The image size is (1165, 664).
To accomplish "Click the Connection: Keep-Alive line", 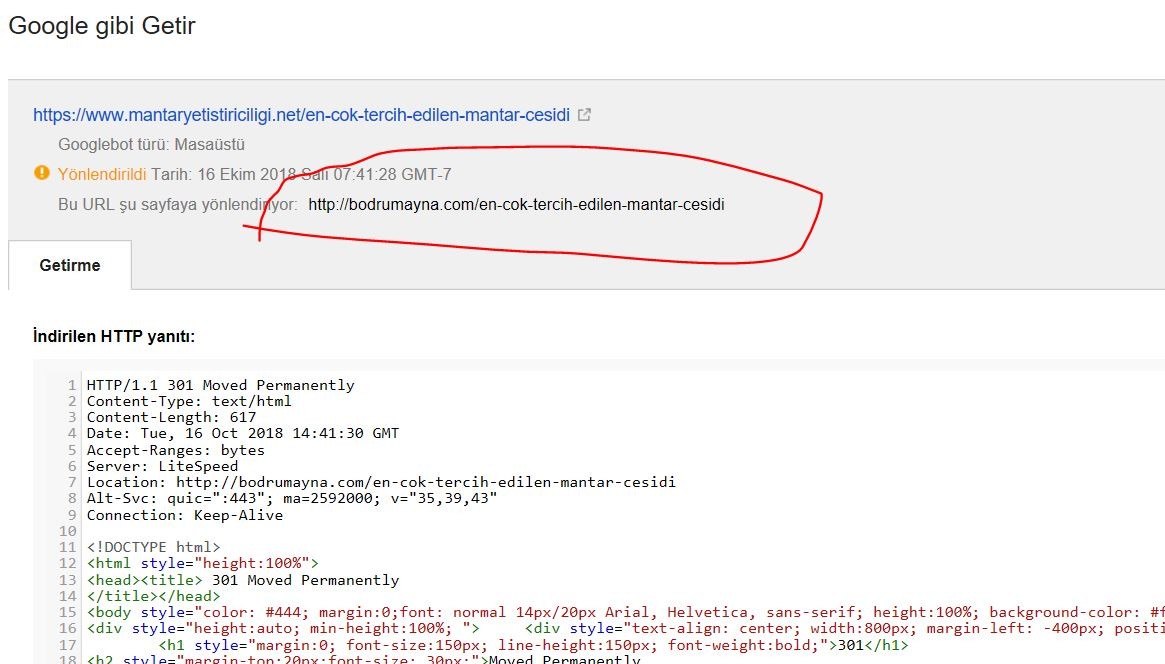I will coord(185,515).
